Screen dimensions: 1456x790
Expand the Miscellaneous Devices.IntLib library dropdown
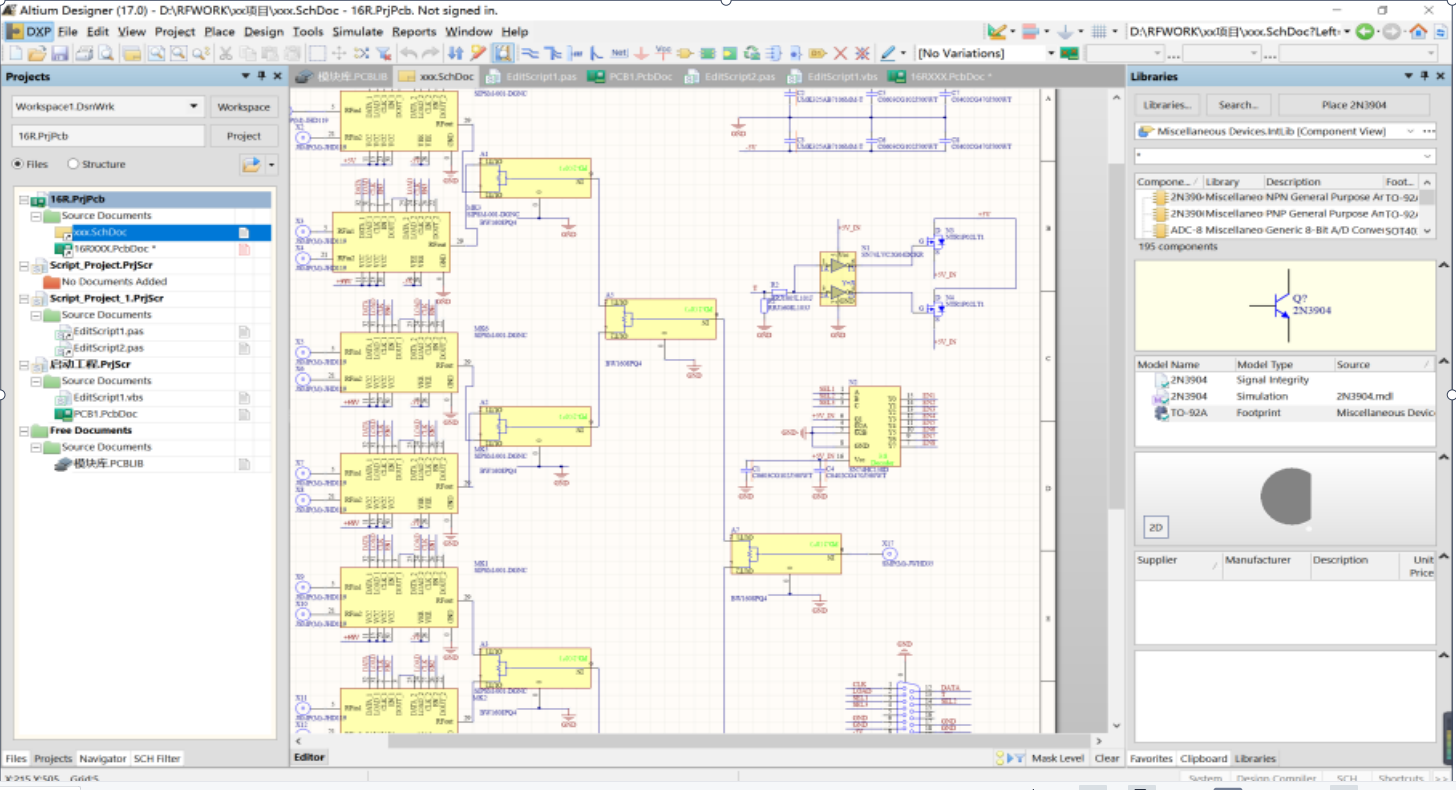point(1410,131)
